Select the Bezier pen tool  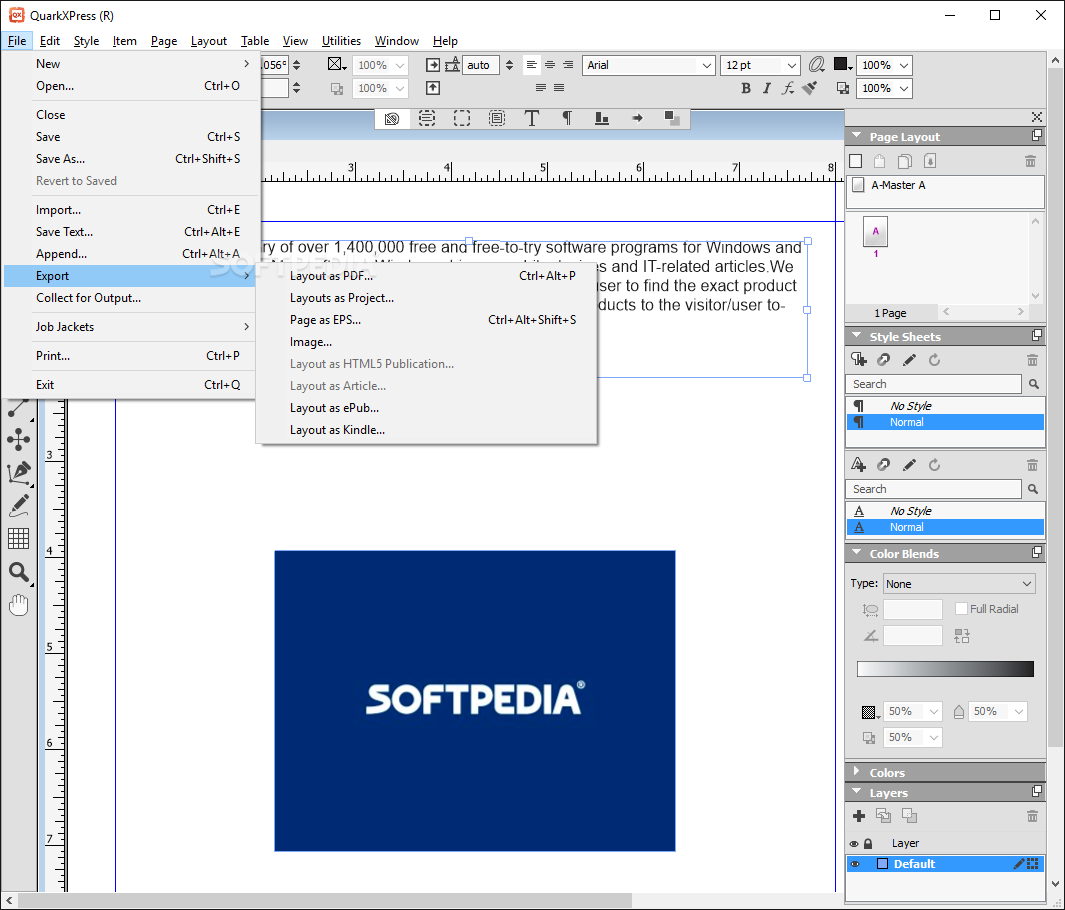pos(18,473)
